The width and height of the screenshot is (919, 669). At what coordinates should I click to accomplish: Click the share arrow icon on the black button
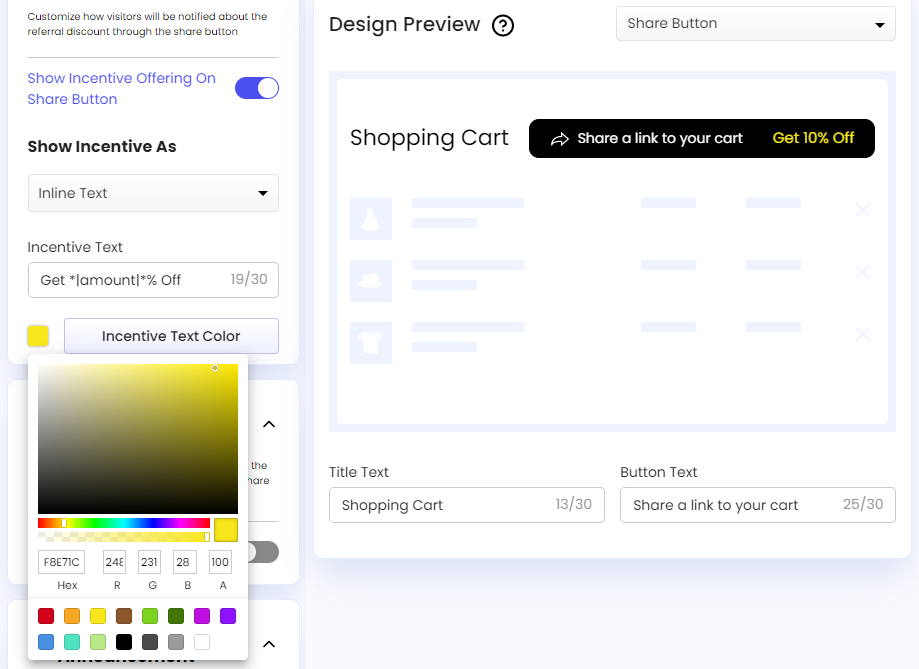(x=560, y=138)
